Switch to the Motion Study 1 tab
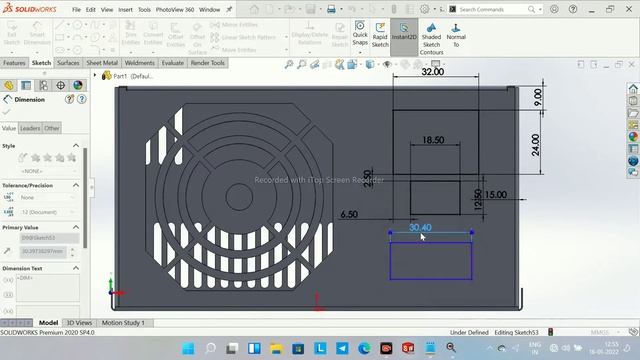640x360 pixels. 123,323
